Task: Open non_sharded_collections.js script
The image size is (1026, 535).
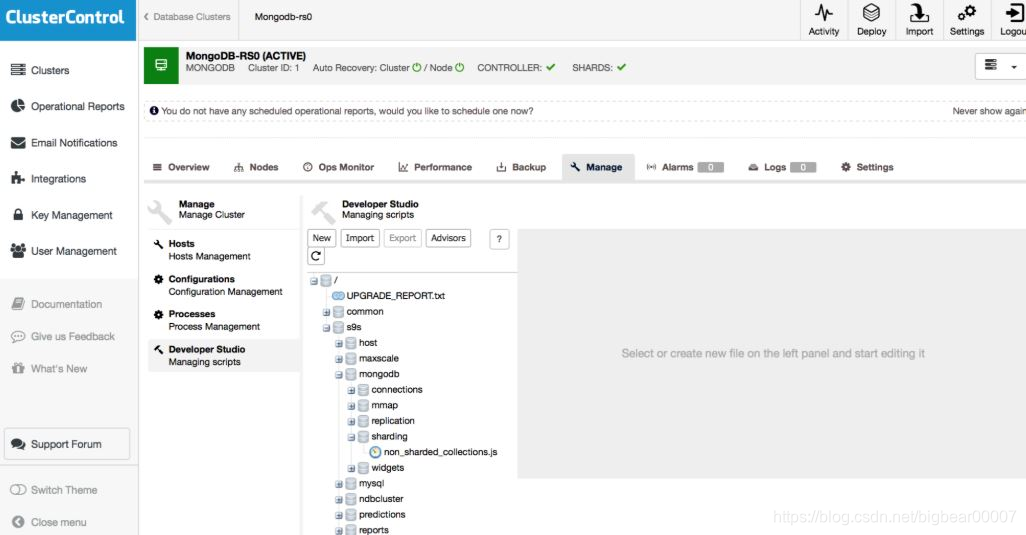Action: 440,452
